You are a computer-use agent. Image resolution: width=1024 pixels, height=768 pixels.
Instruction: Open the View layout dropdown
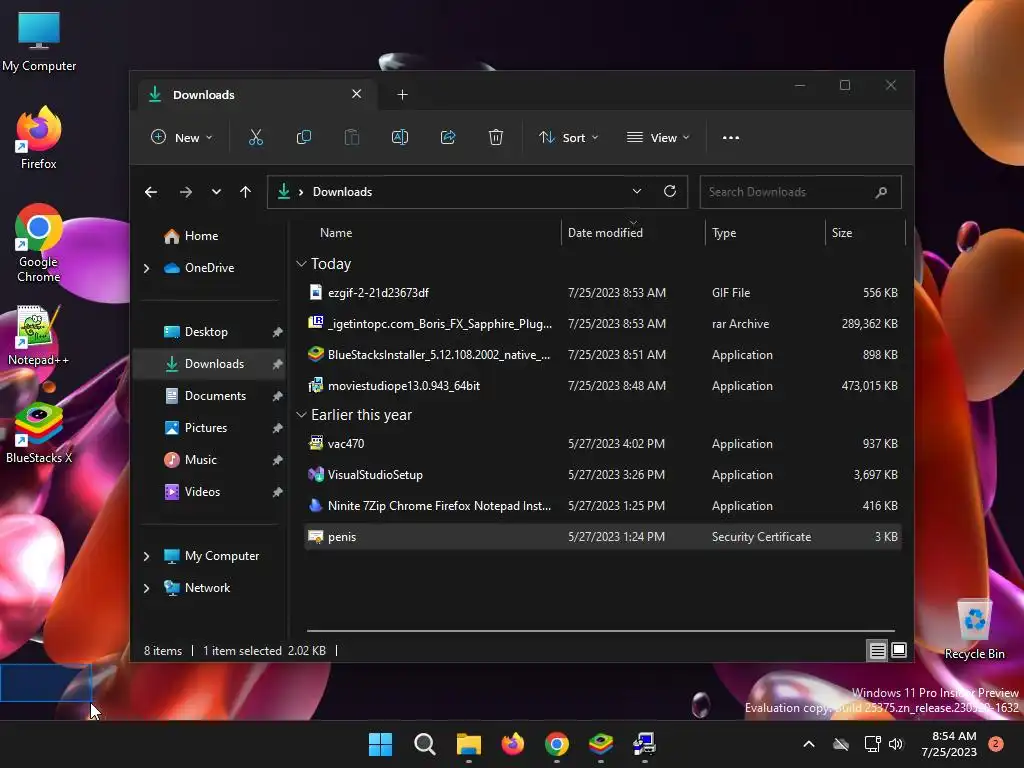pos(658,138)
